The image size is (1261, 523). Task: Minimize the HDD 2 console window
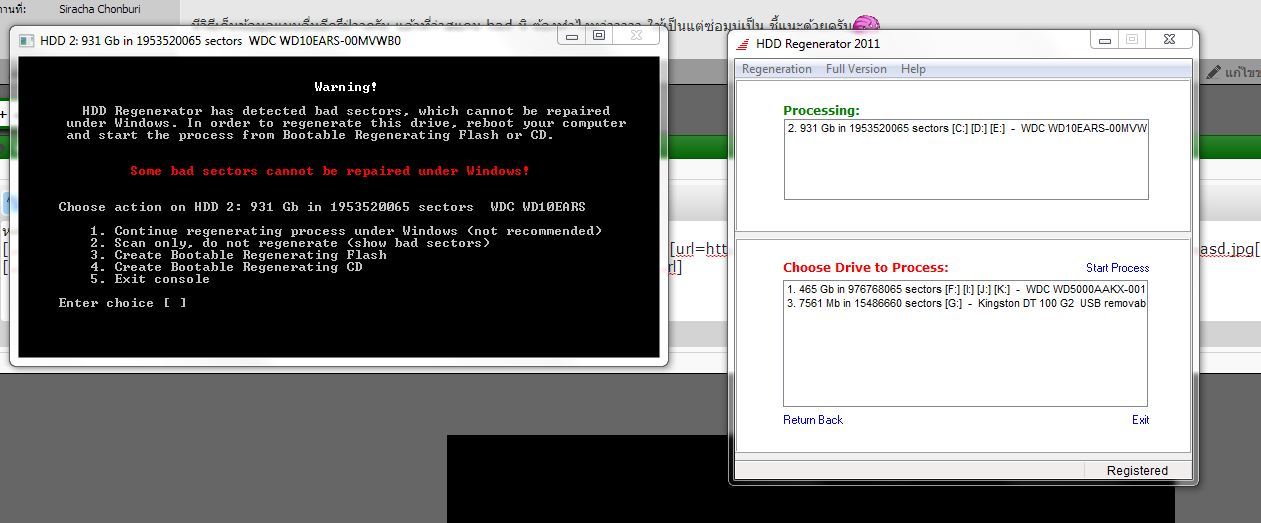click(x=570, y=36)
